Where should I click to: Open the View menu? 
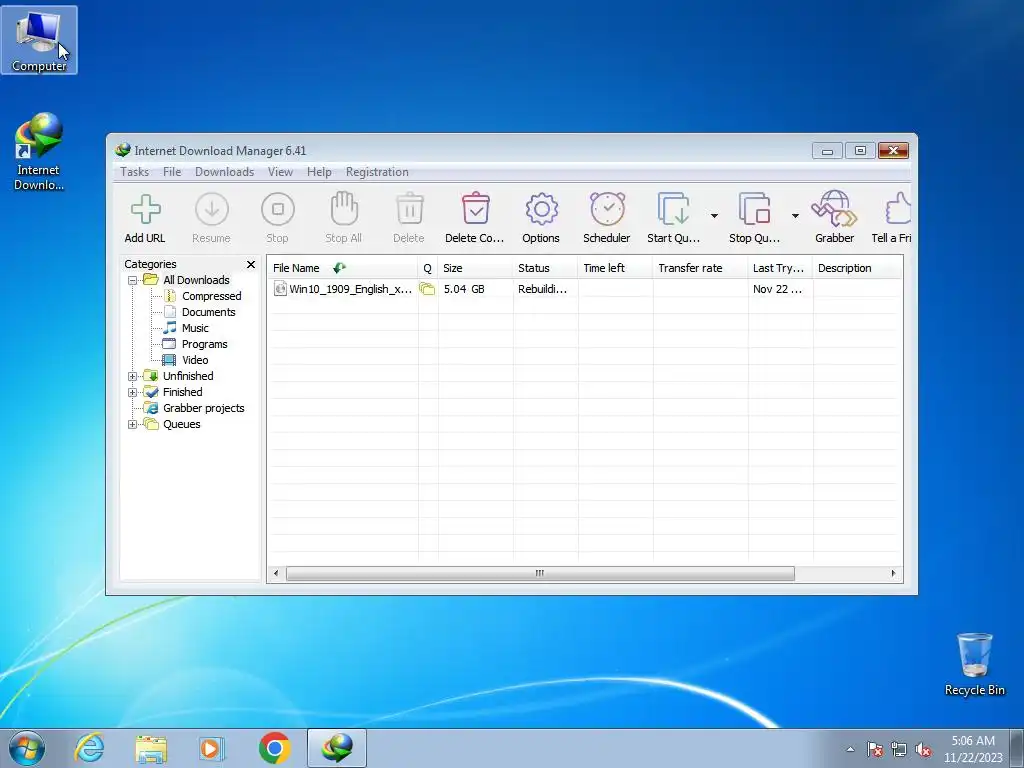point(280,172)
